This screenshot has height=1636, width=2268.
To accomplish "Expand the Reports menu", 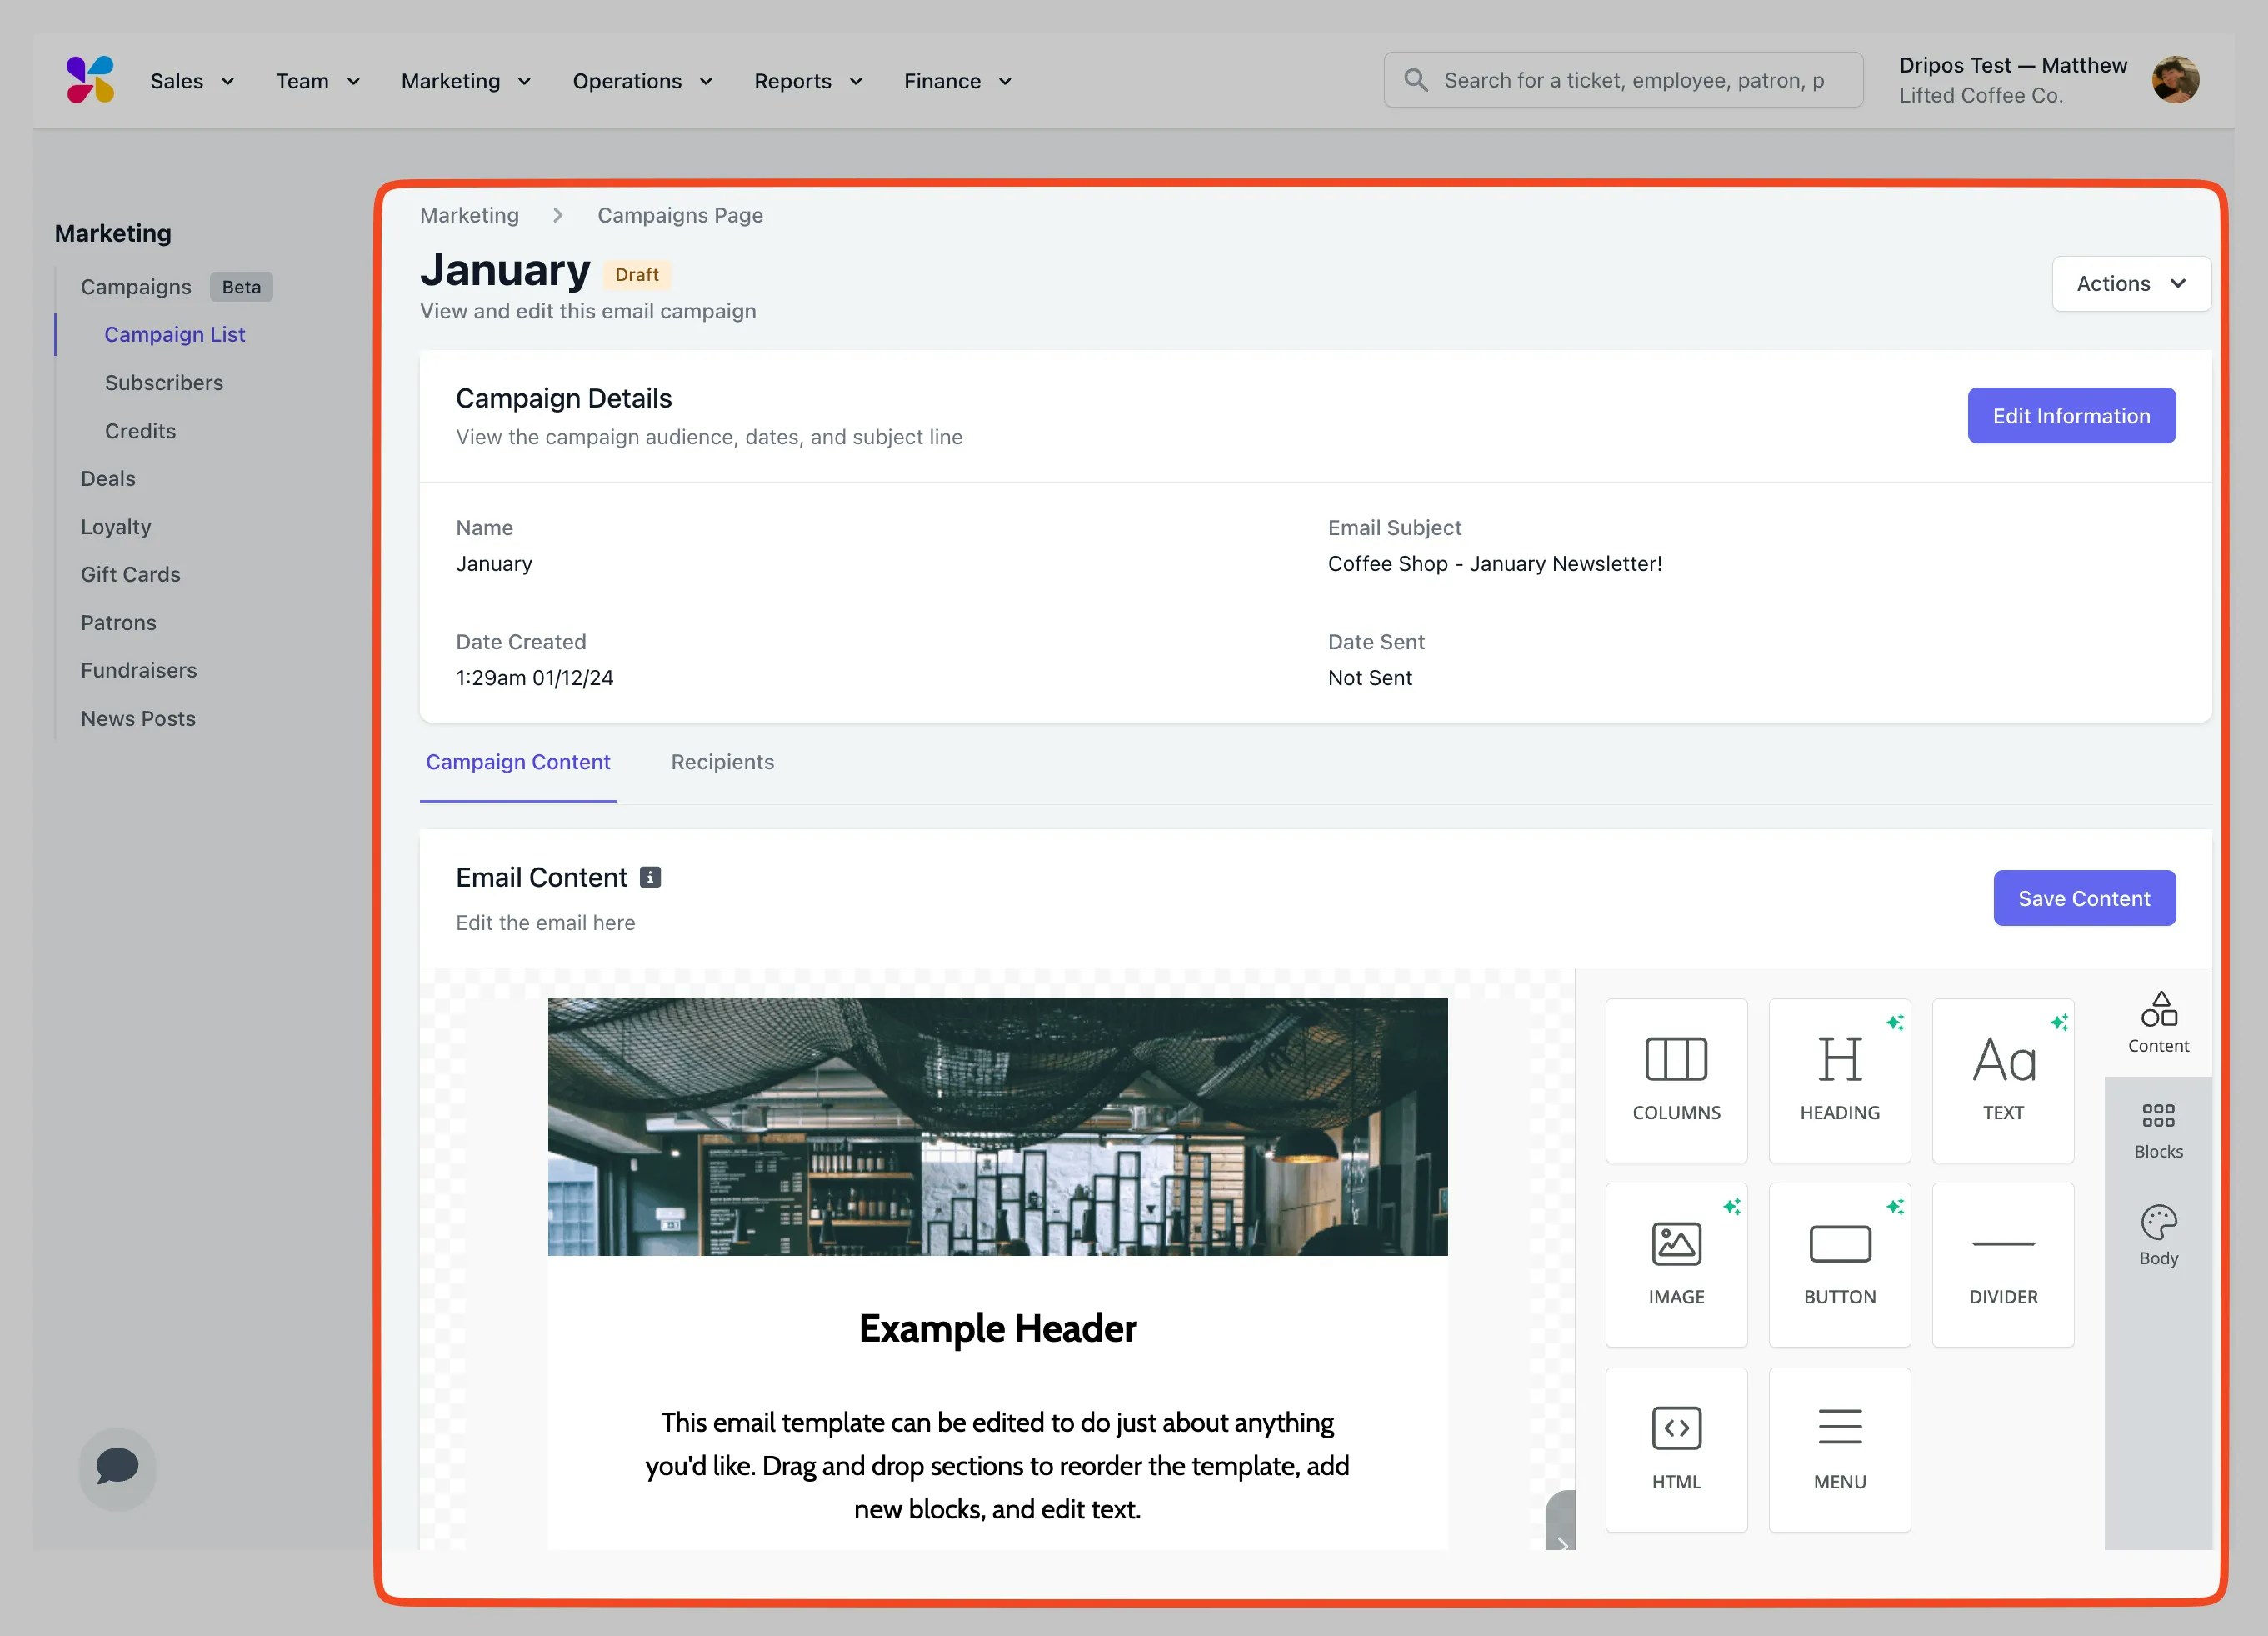I will 807,81.
